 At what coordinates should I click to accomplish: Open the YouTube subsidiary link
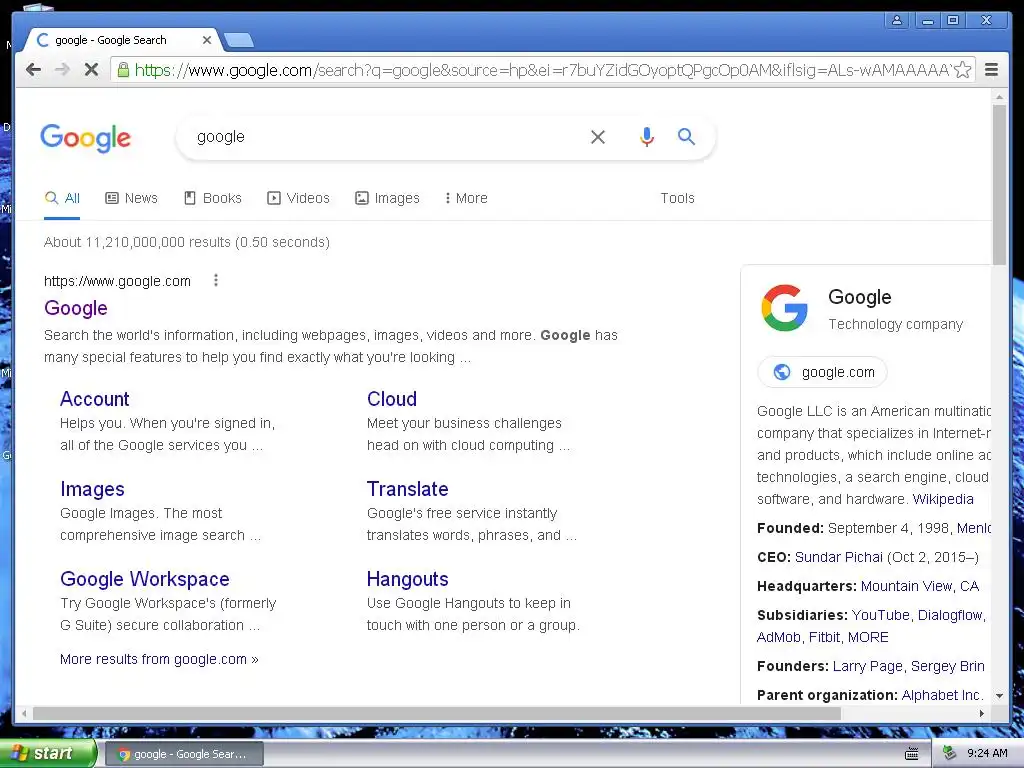coord(880,615)
